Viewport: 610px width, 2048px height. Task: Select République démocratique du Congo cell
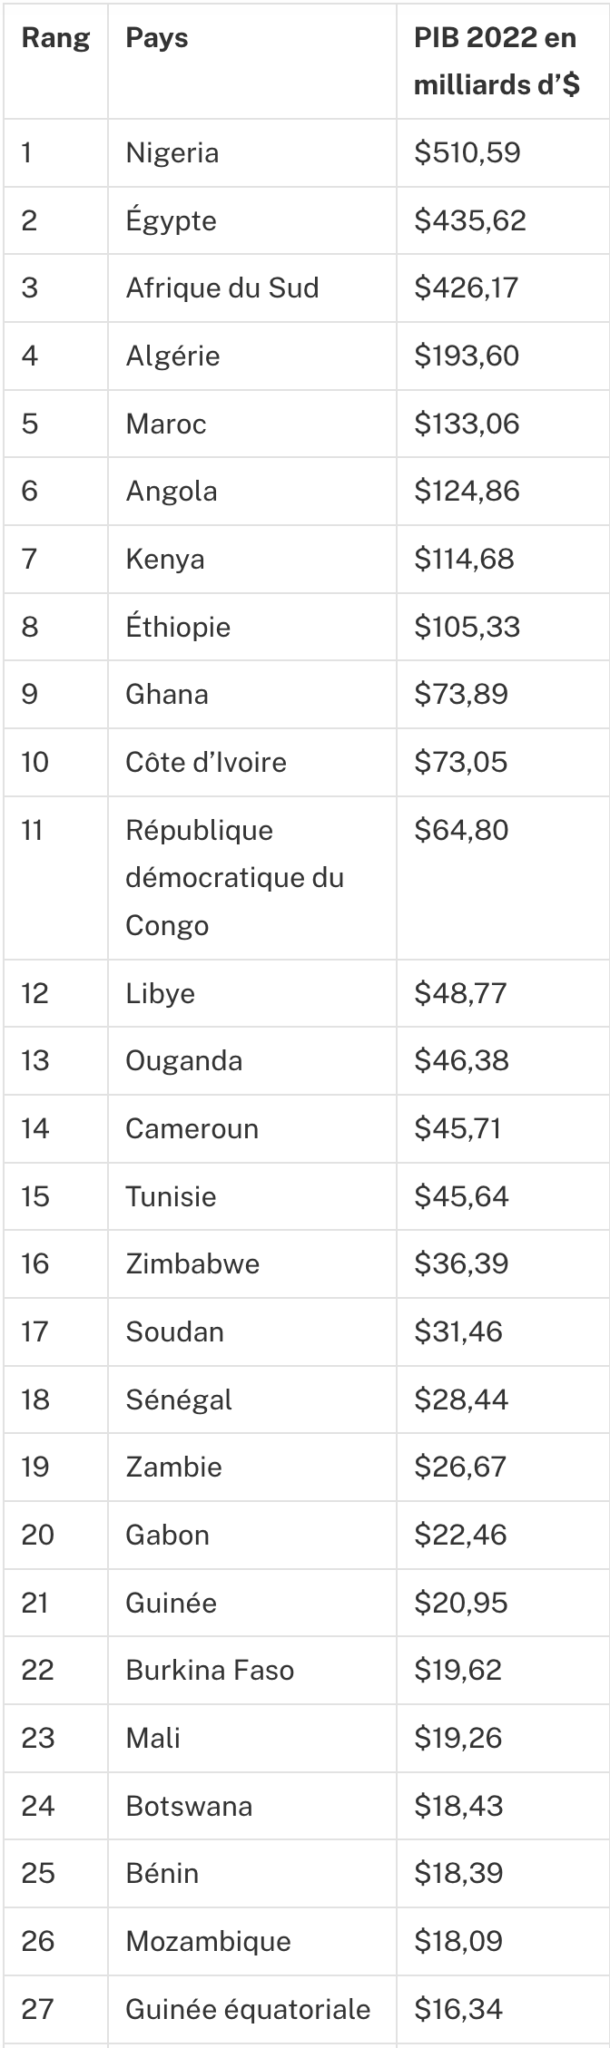coord(234,877)
